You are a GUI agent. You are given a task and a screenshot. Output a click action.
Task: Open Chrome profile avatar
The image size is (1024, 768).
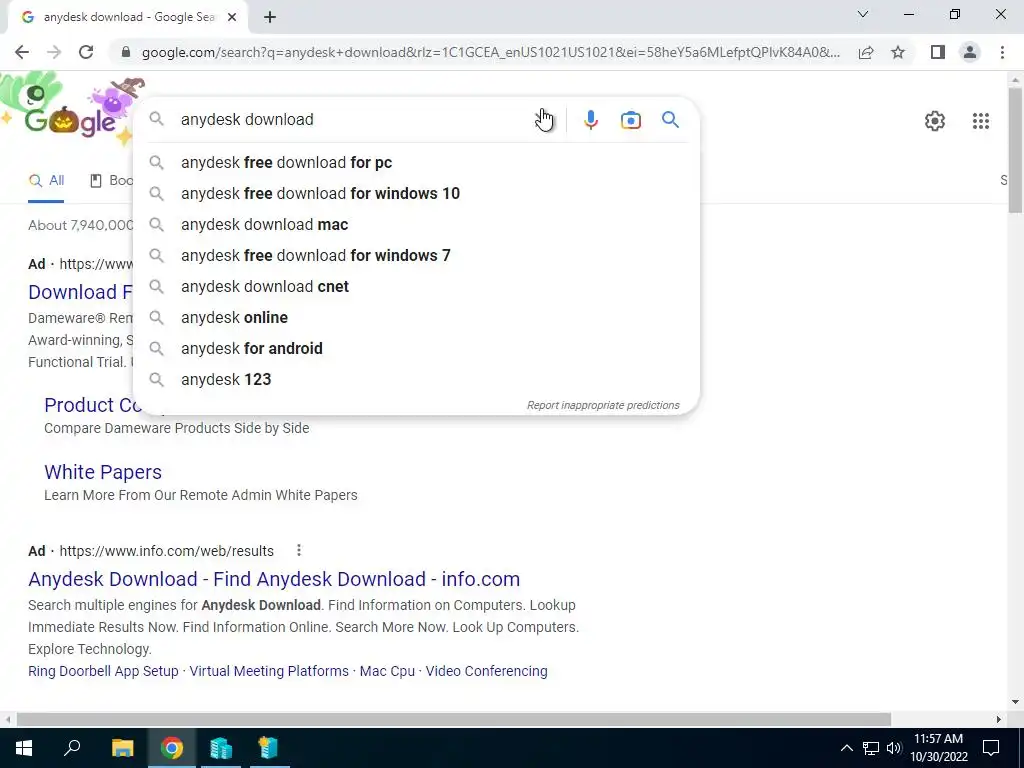[x=970, y=52]
